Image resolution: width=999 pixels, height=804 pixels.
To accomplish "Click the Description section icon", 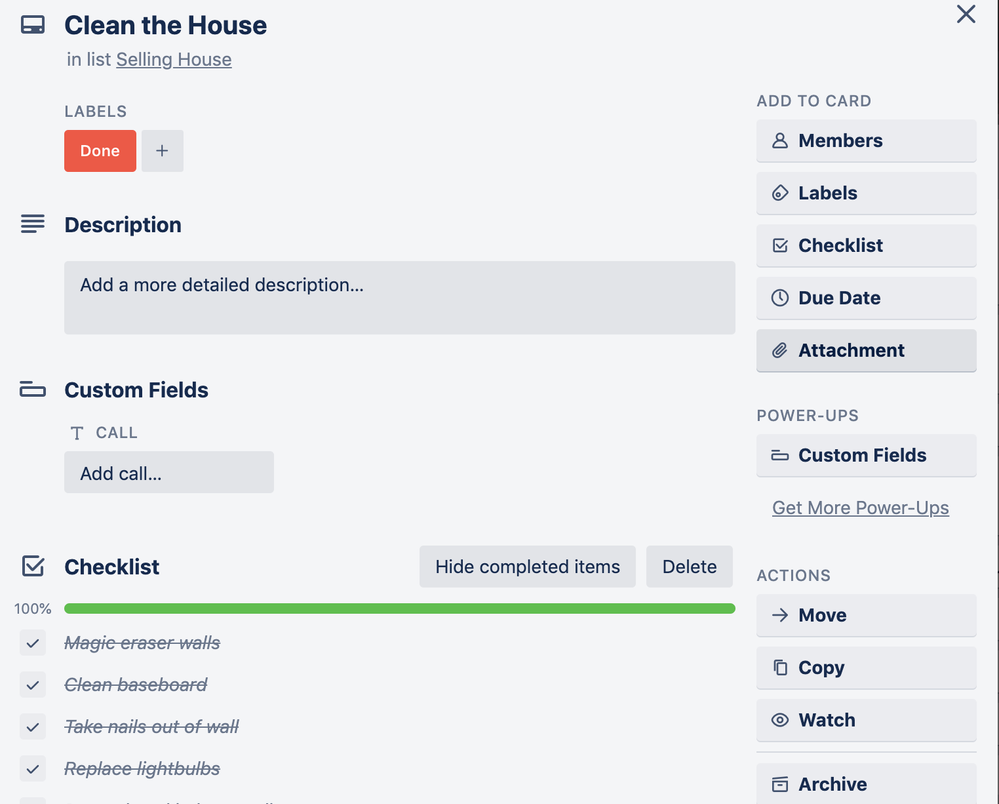I will 33,223.
